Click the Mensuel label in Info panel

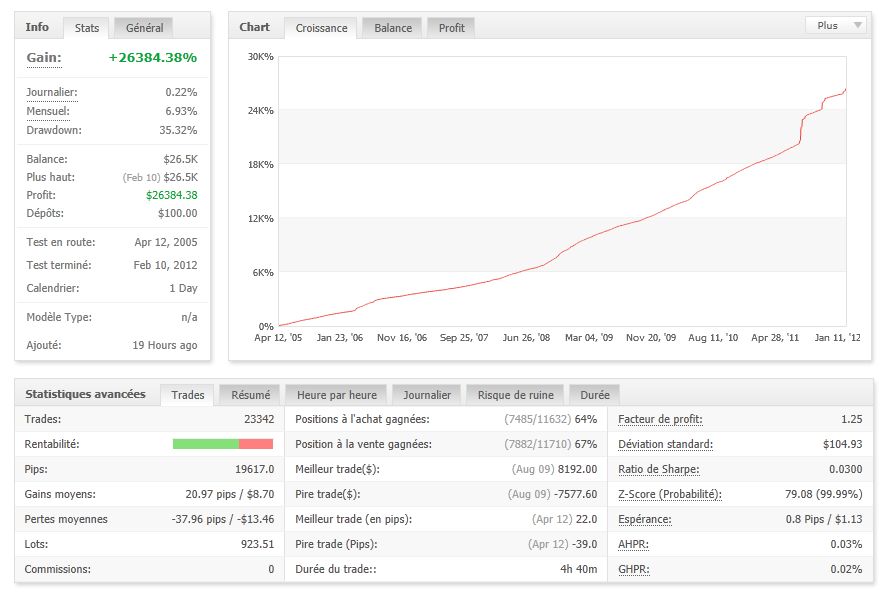(x=48, y=111)
